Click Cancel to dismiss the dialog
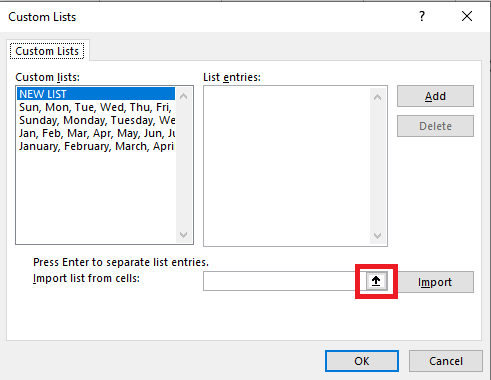This screenshot has height=380, width=491. click(x=446, y=361)
